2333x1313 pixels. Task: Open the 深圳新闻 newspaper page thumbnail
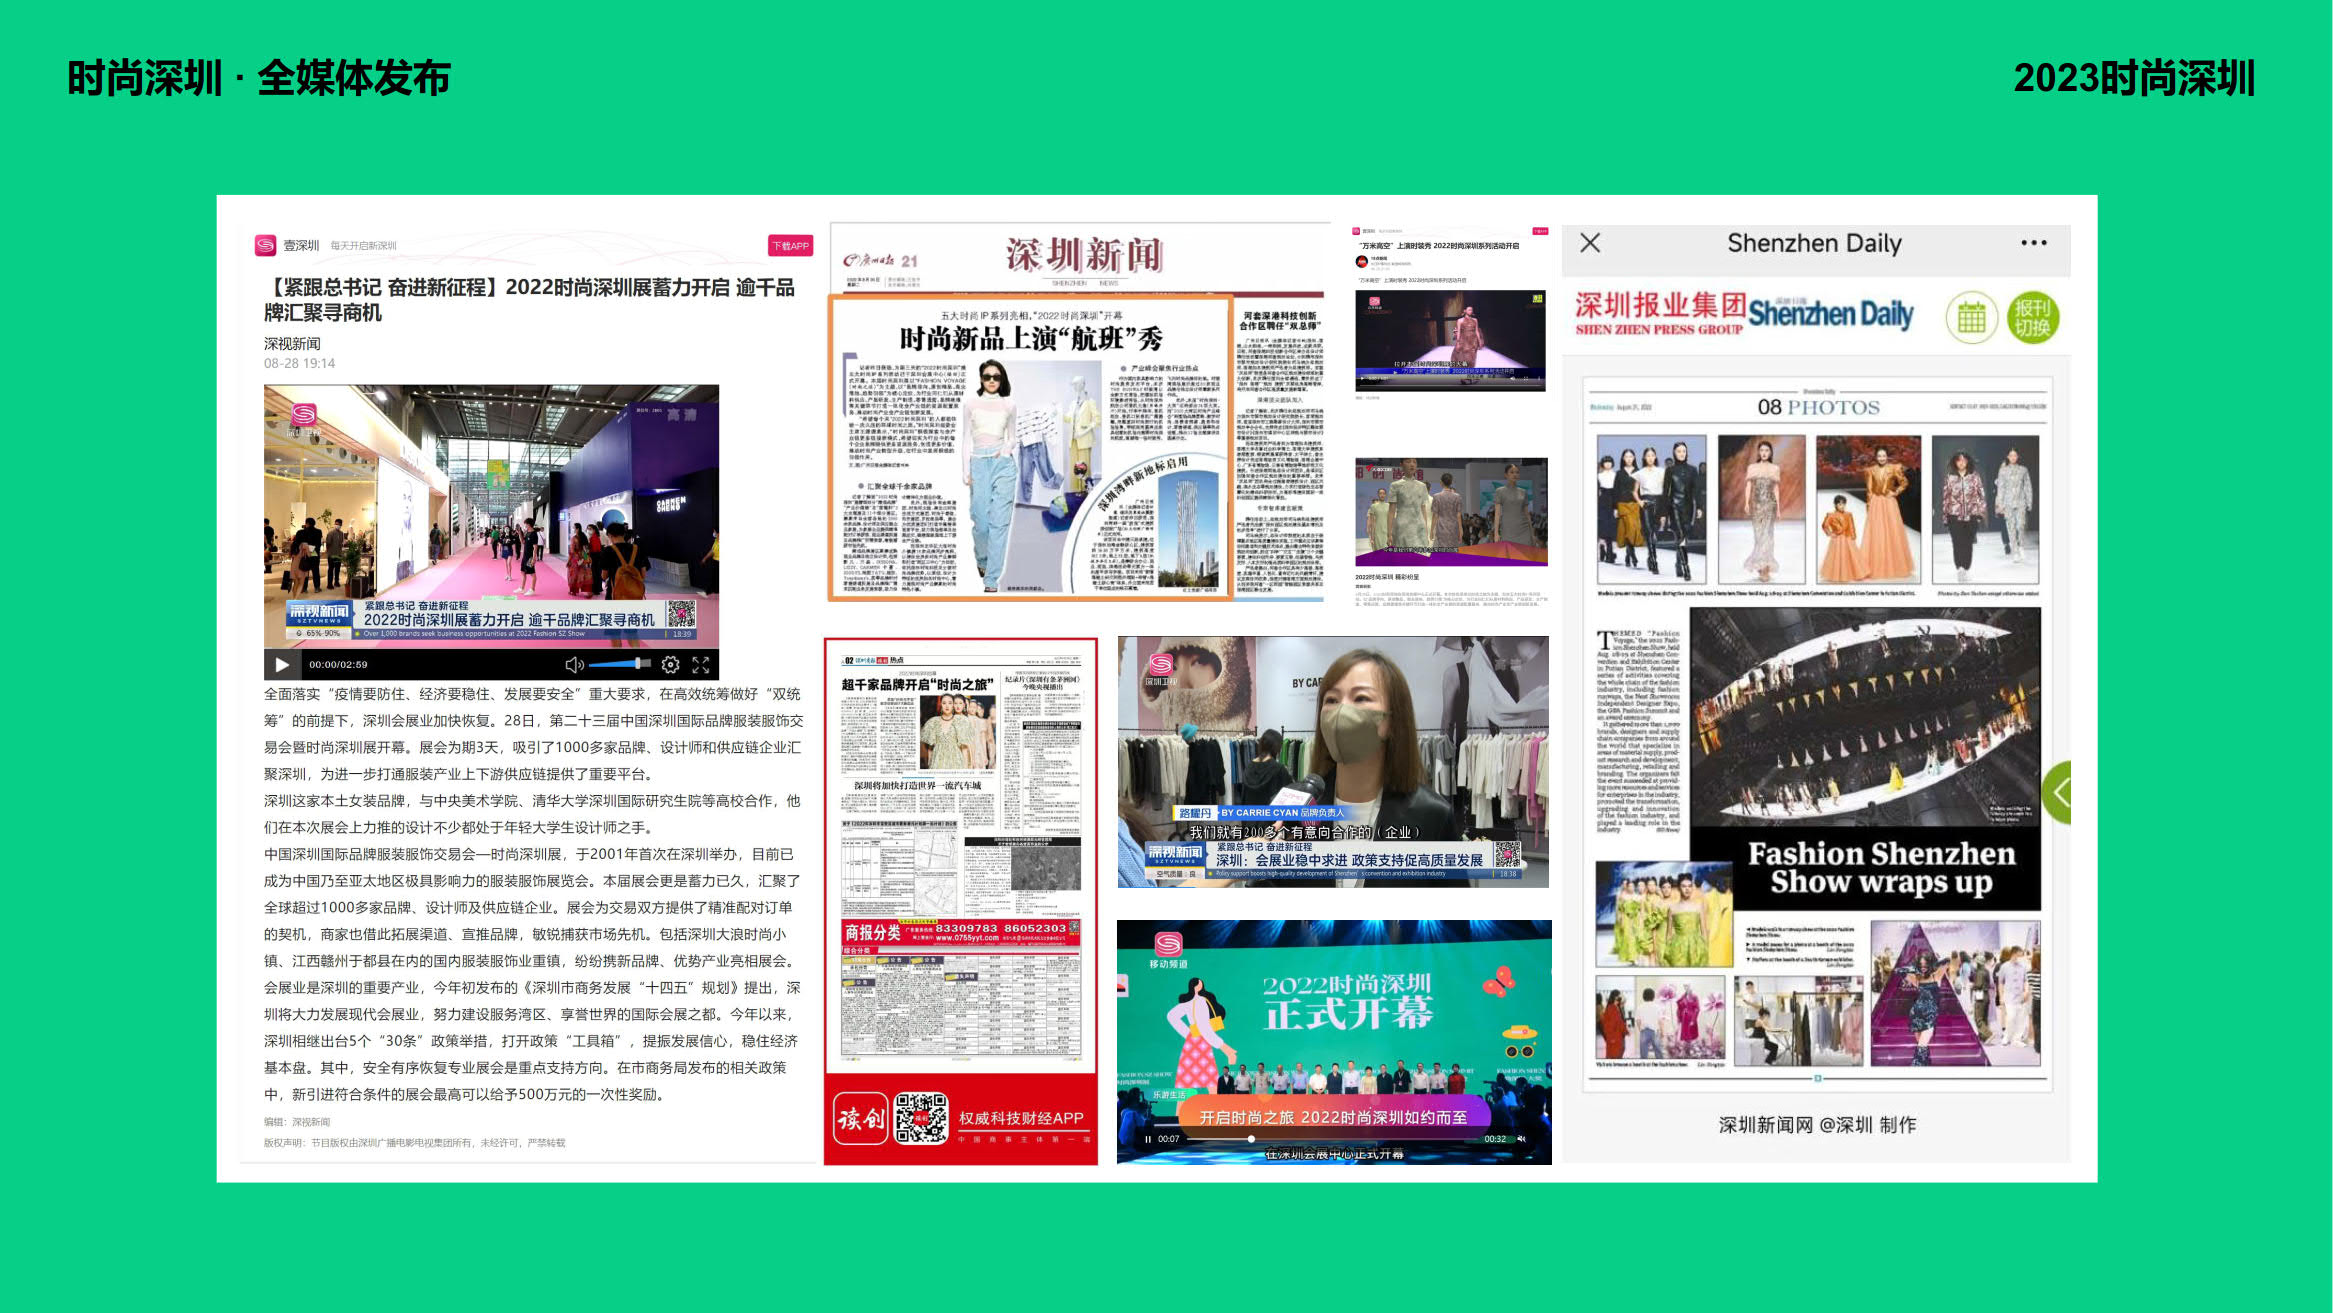pyautogui.click(x=1078, y=412)
